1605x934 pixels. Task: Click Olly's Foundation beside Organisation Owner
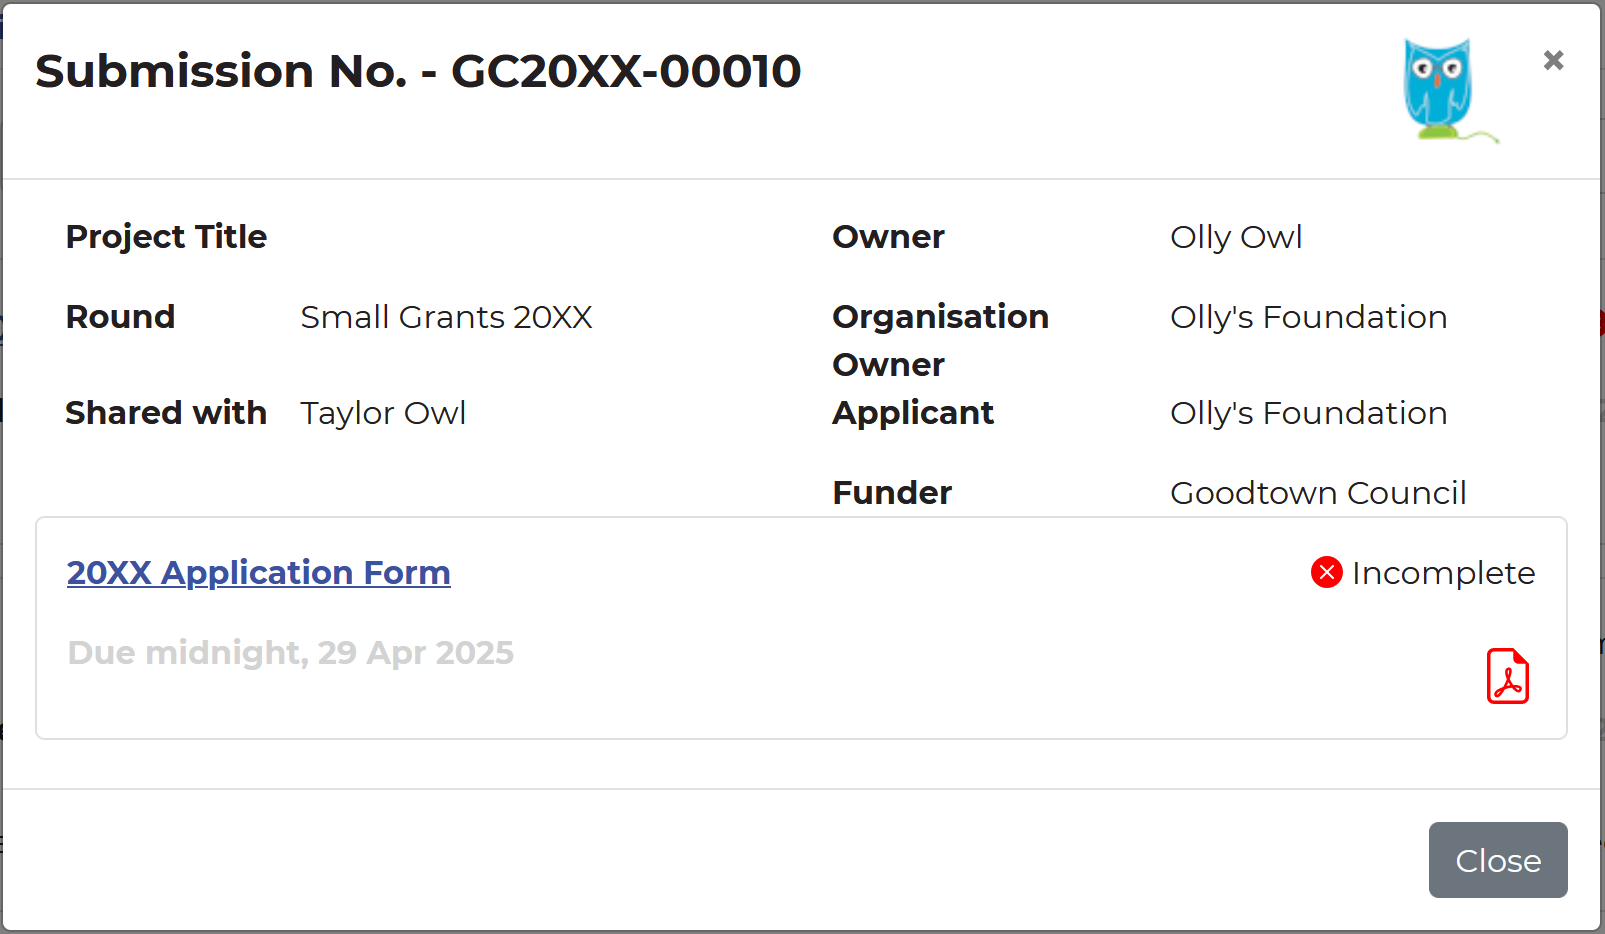click(x=1308, y=317)
